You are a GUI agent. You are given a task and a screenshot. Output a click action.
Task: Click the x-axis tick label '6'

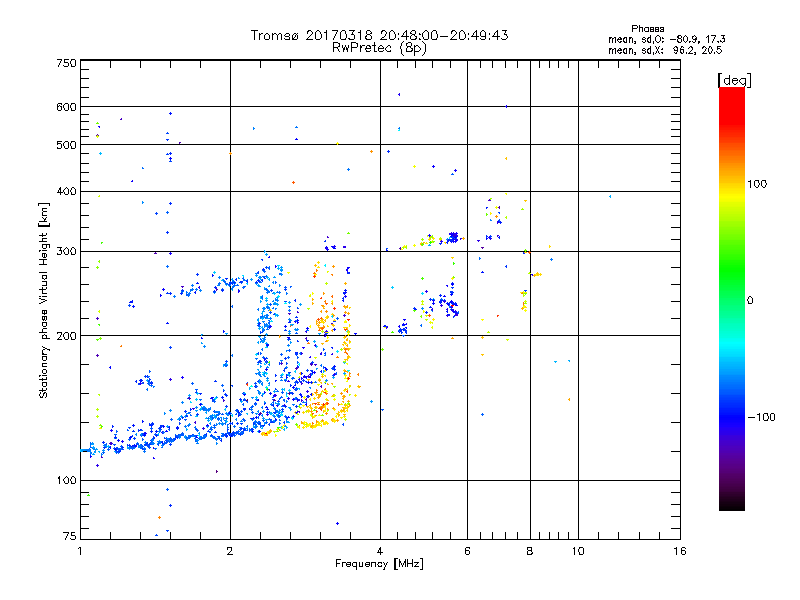coord(467,551)
